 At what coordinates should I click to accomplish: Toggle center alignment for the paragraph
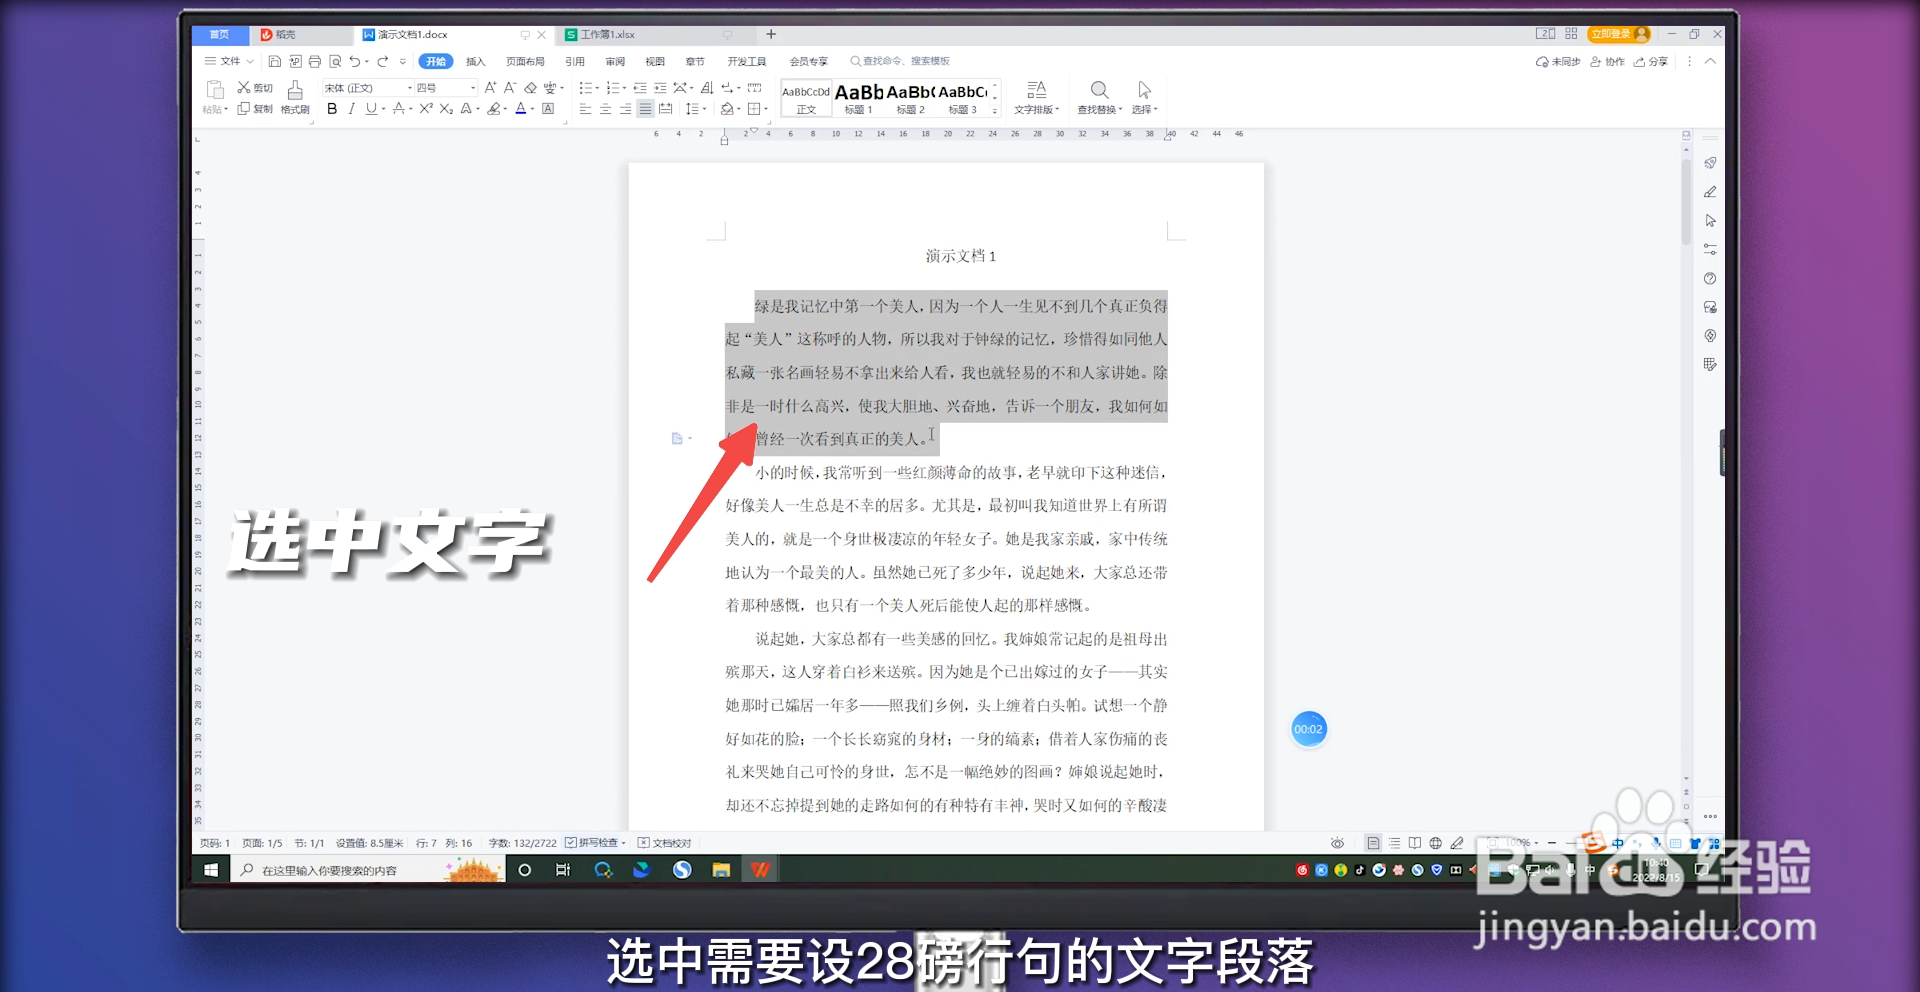pyautogui.click(x=603, y=109)
